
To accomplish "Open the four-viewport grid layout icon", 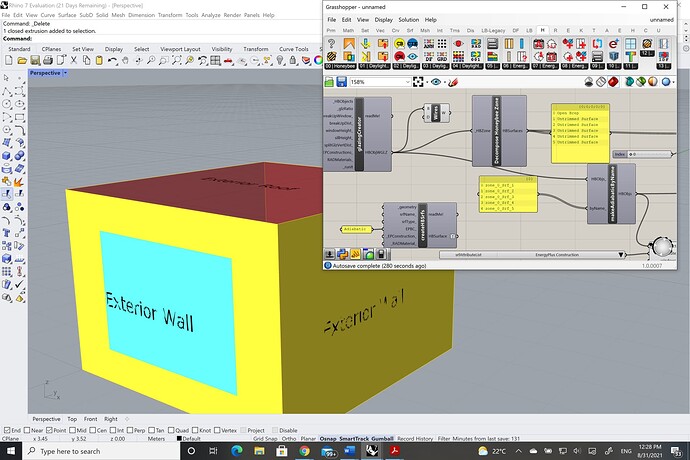I will [215, 60].
